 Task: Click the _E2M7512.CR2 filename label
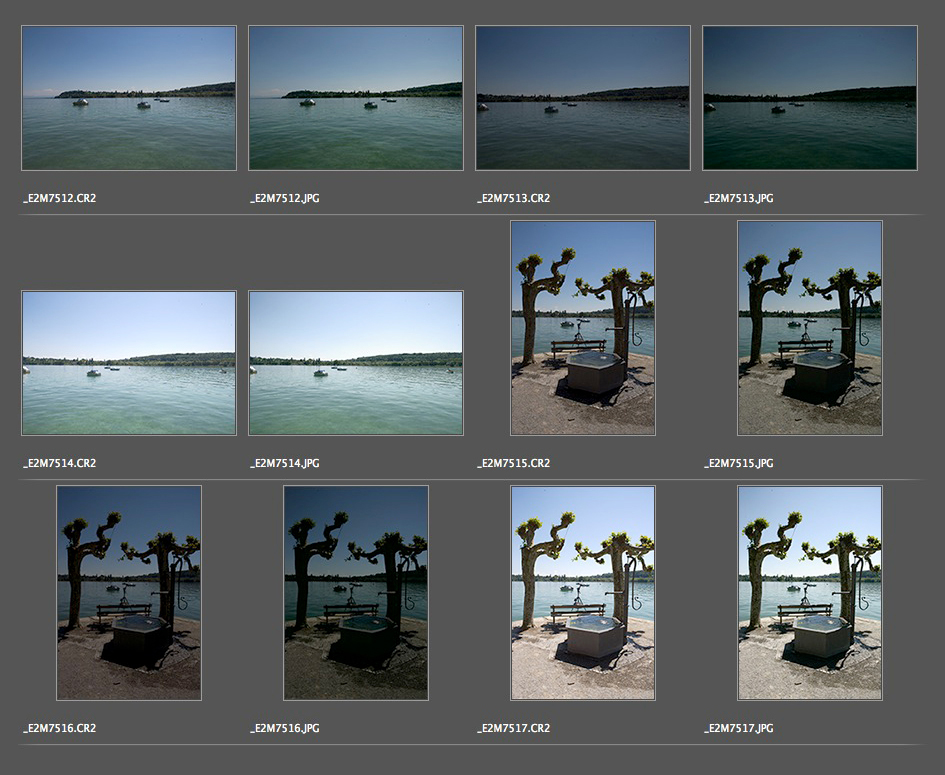coord(60,199)
